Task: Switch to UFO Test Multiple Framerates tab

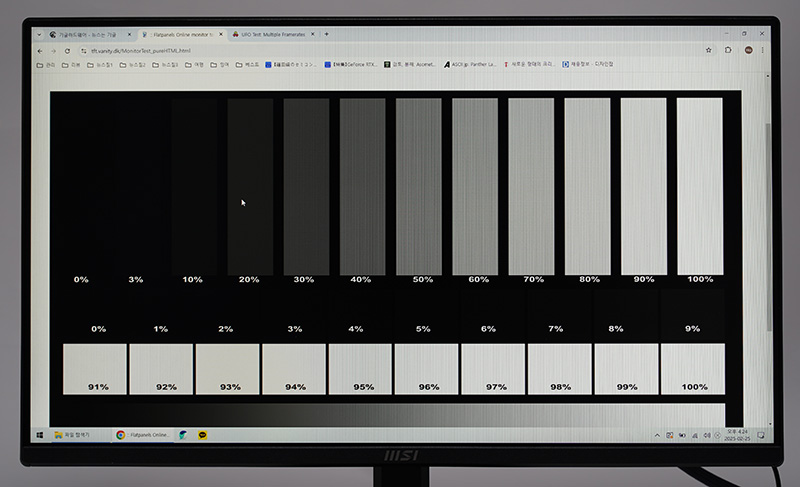Action: [x=272, y=35]
